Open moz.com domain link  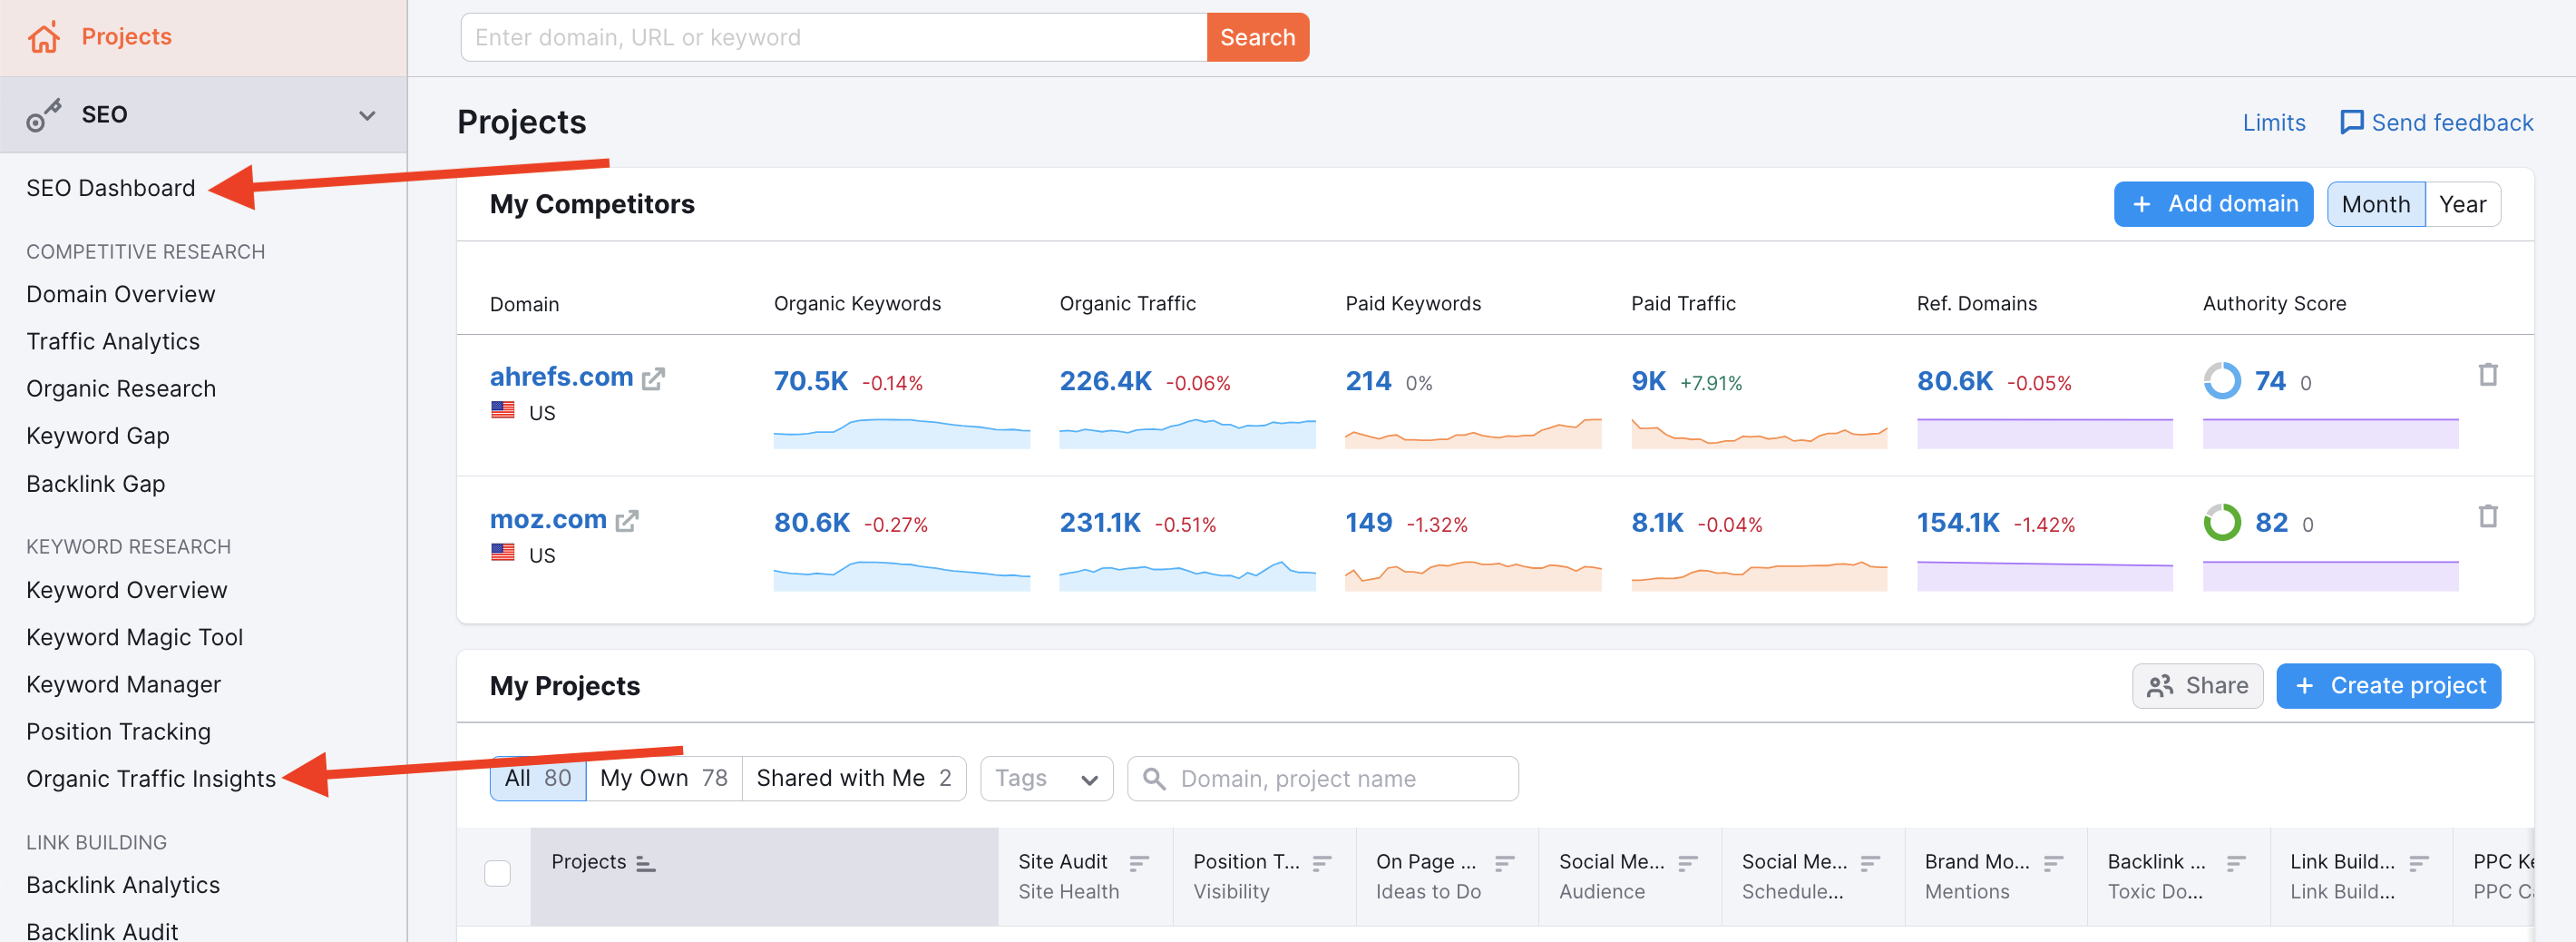(x=548, y=520)
